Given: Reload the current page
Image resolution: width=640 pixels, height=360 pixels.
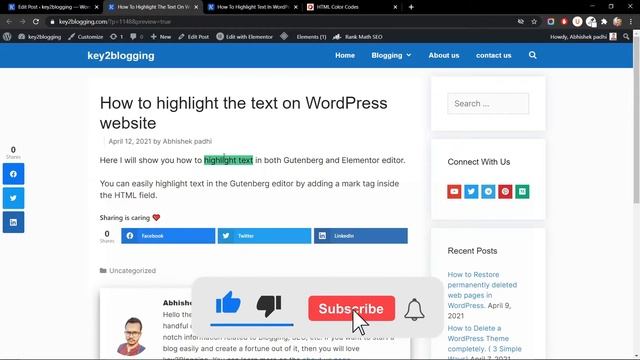Looking at the screenshot, I should [36, 22].
